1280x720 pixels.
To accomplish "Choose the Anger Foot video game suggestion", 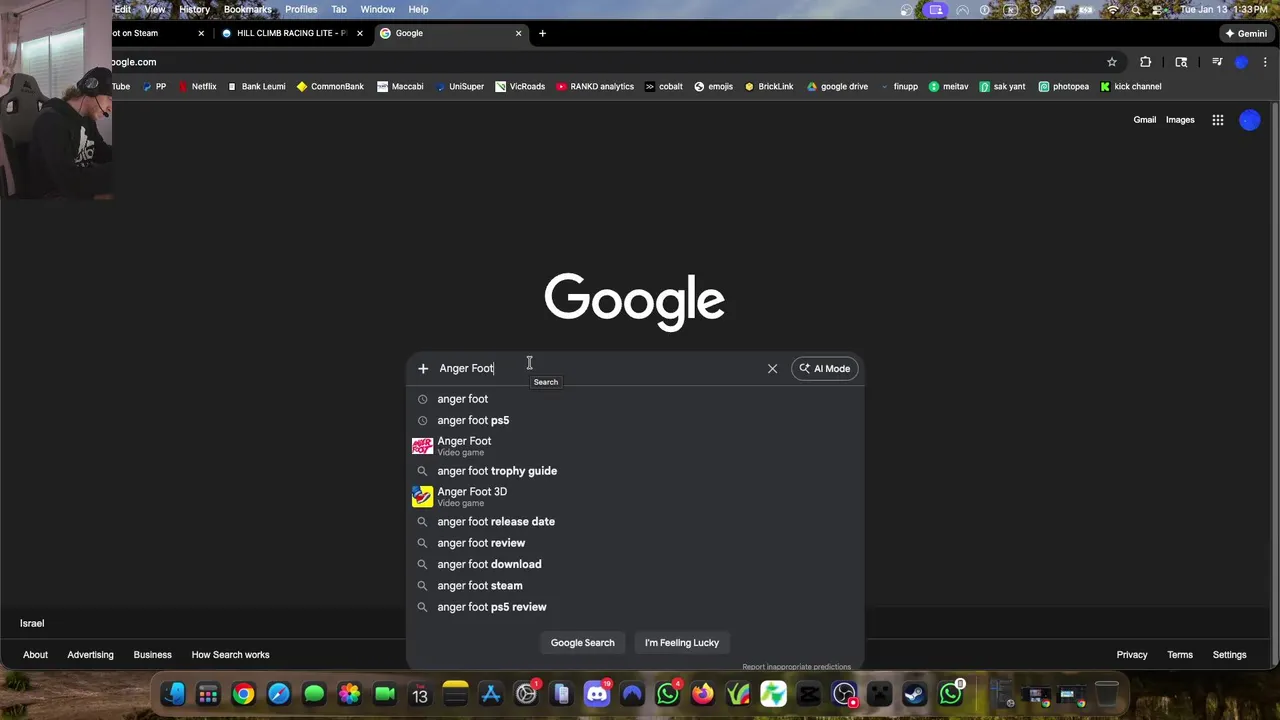I will point(635,446).
